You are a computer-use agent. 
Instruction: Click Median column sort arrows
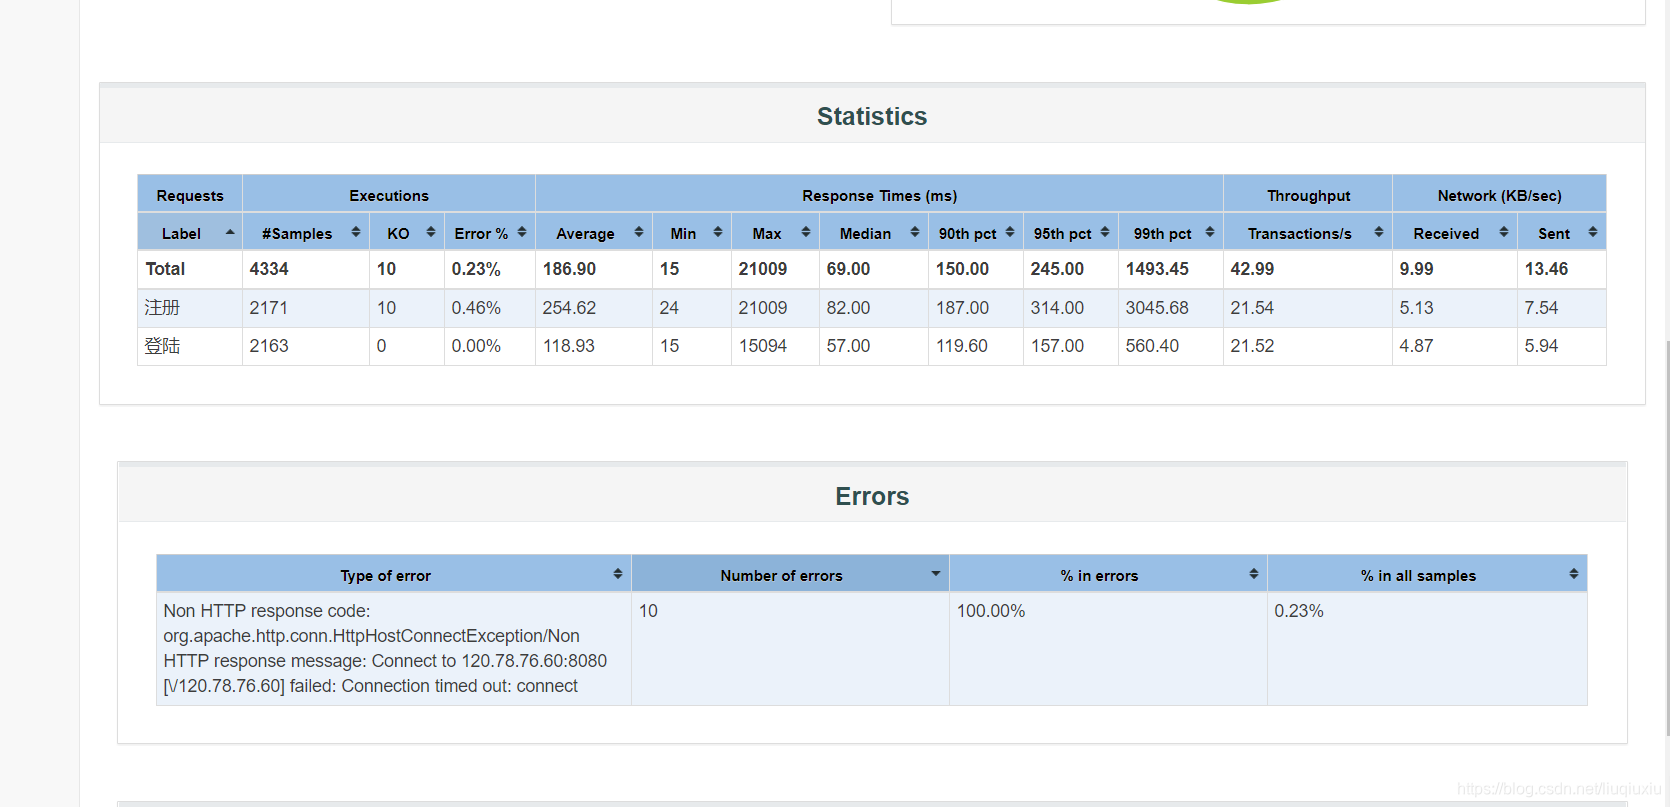pos(914,232)
